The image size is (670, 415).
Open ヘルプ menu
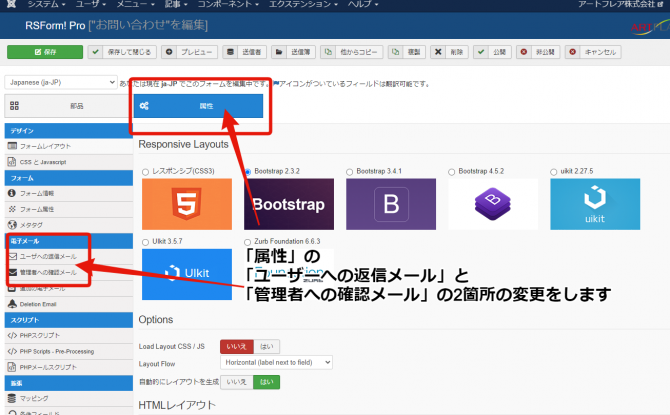(x=363, y=4)
